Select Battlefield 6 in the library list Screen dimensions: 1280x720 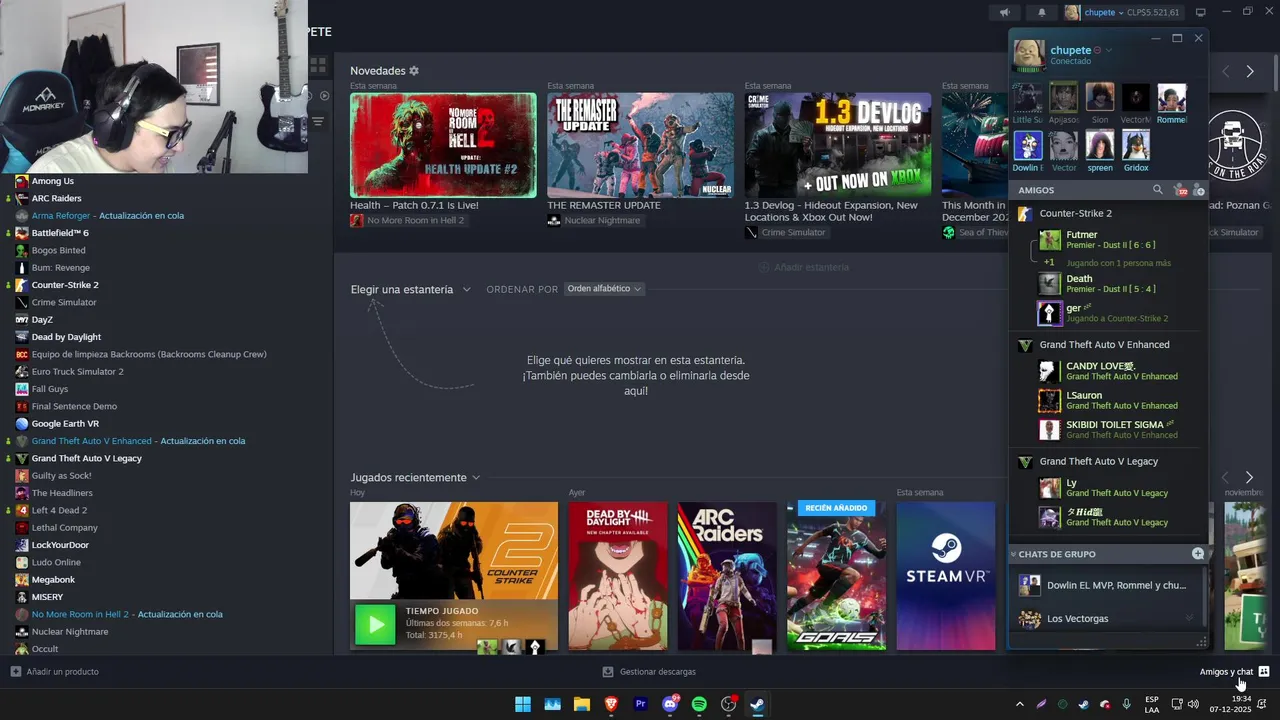click(60, 233)
